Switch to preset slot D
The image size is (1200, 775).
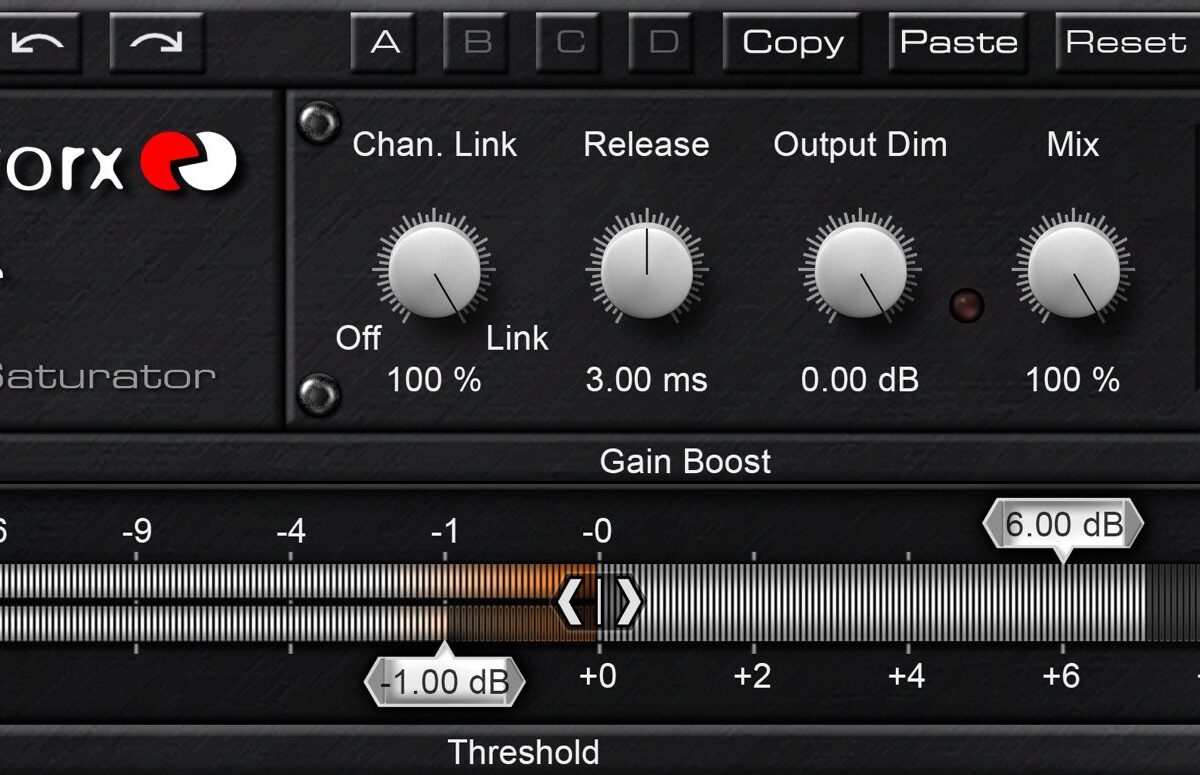tap(664, 42)
